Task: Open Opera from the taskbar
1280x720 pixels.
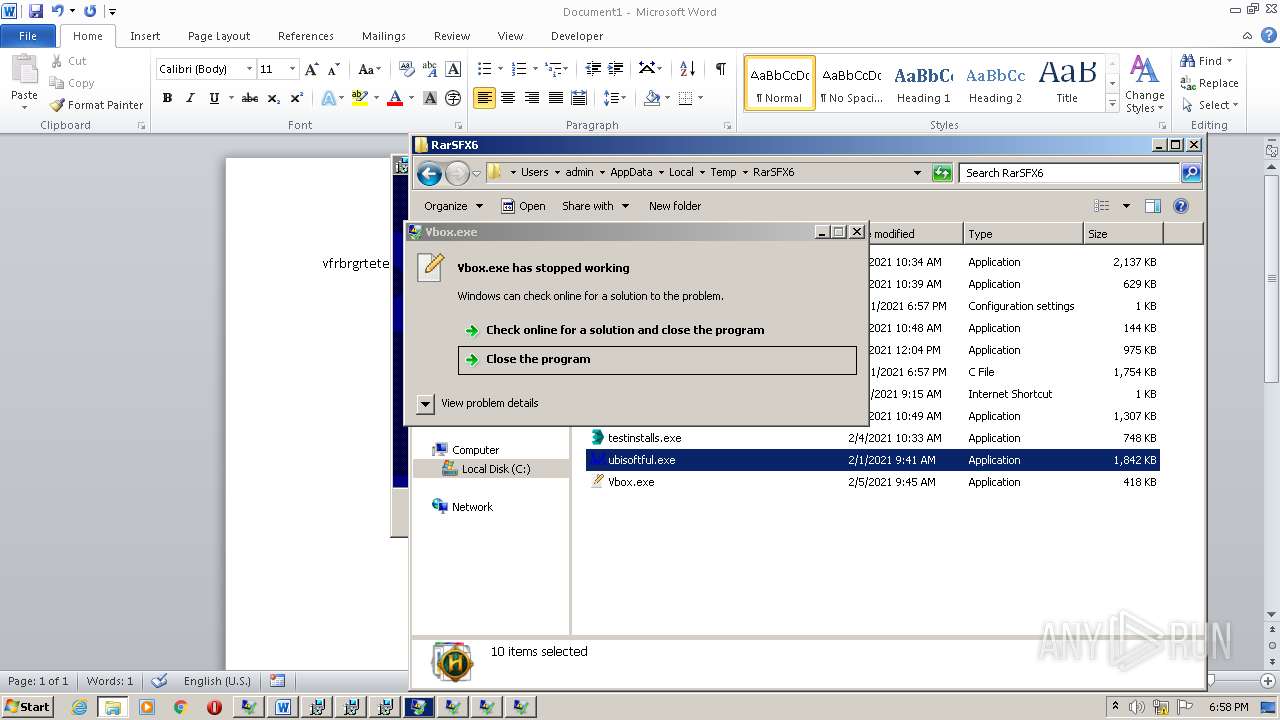Action: pyautogui.click(x=214, y=707)
